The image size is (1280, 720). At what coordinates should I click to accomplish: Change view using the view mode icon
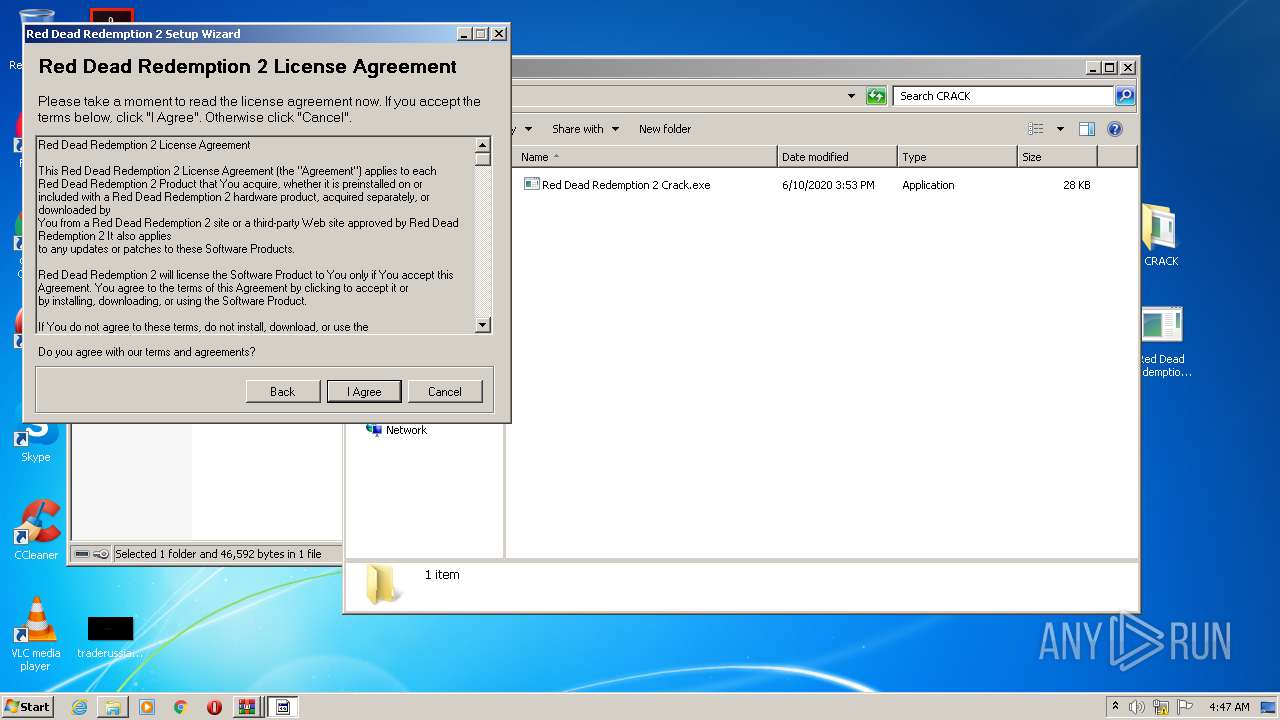[x=1036, y=129]
